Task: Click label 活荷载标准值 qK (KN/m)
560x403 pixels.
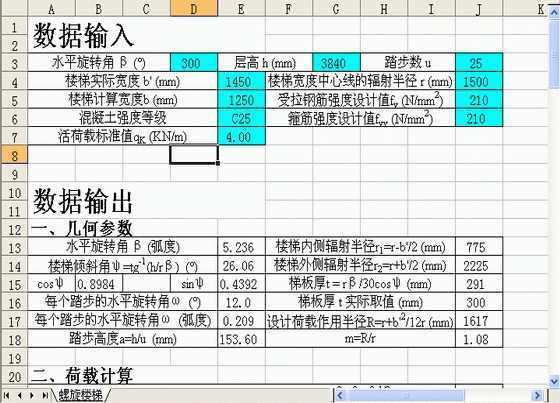Action: (x=122, y=137)
